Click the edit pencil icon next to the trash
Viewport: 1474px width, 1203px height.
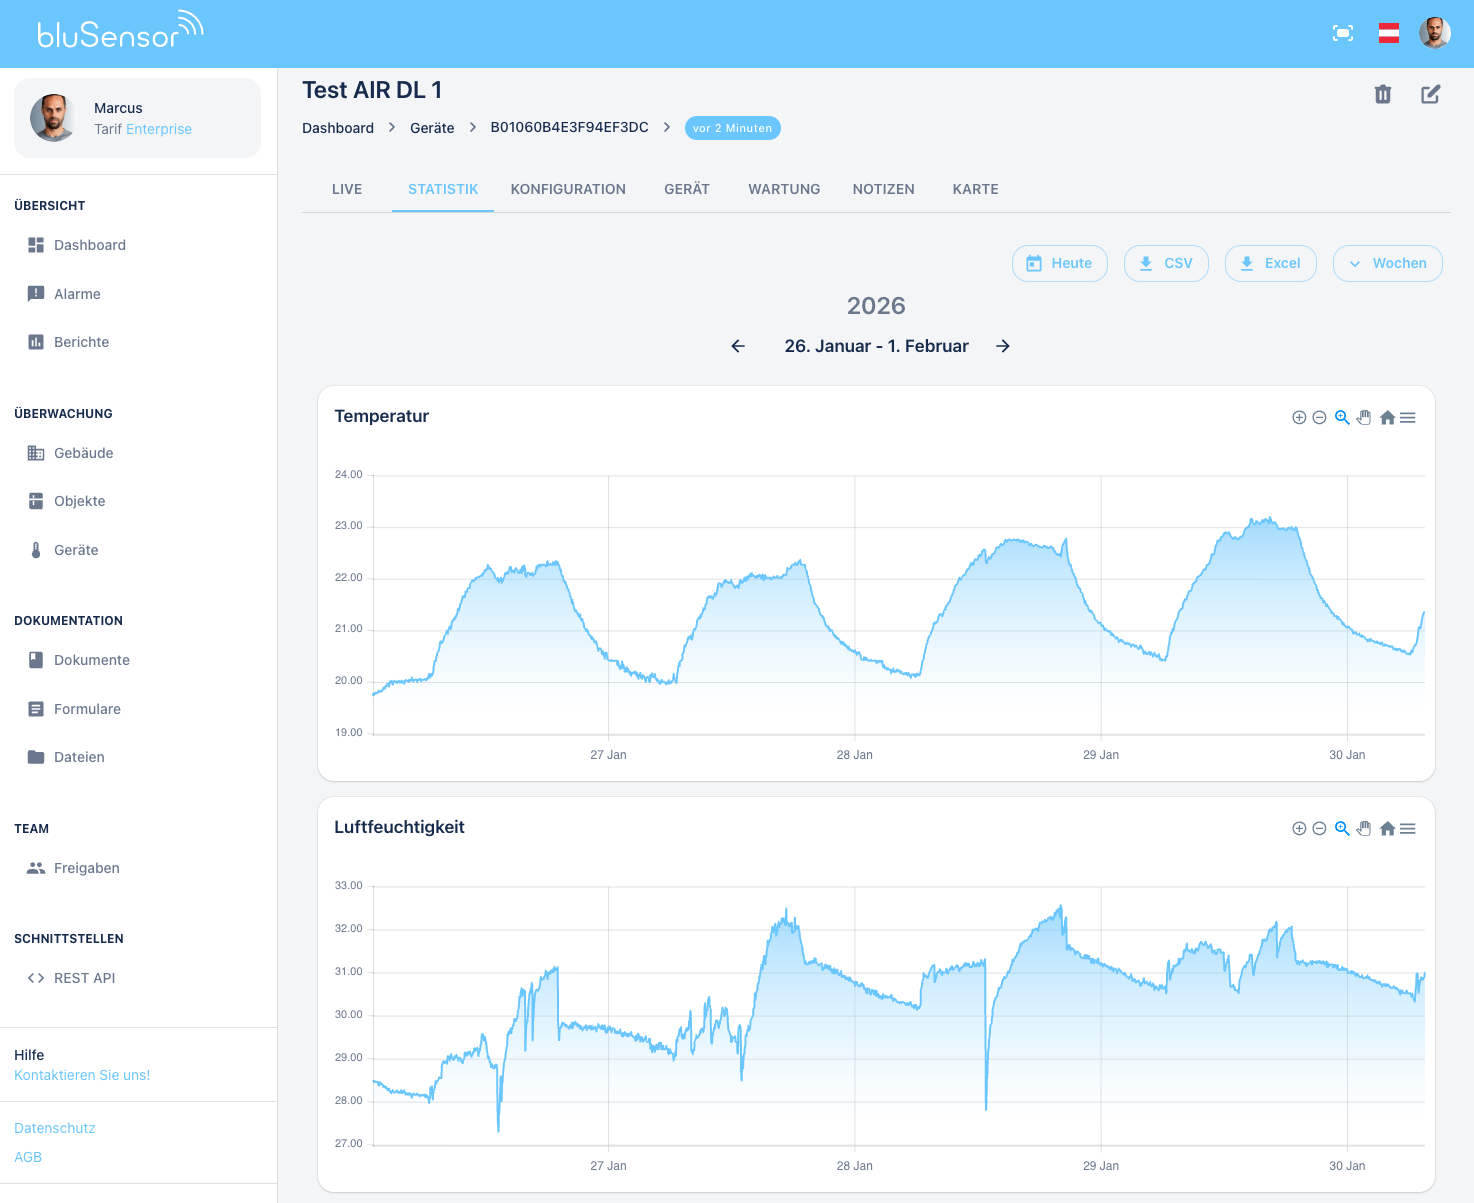tap(1430, 93)
